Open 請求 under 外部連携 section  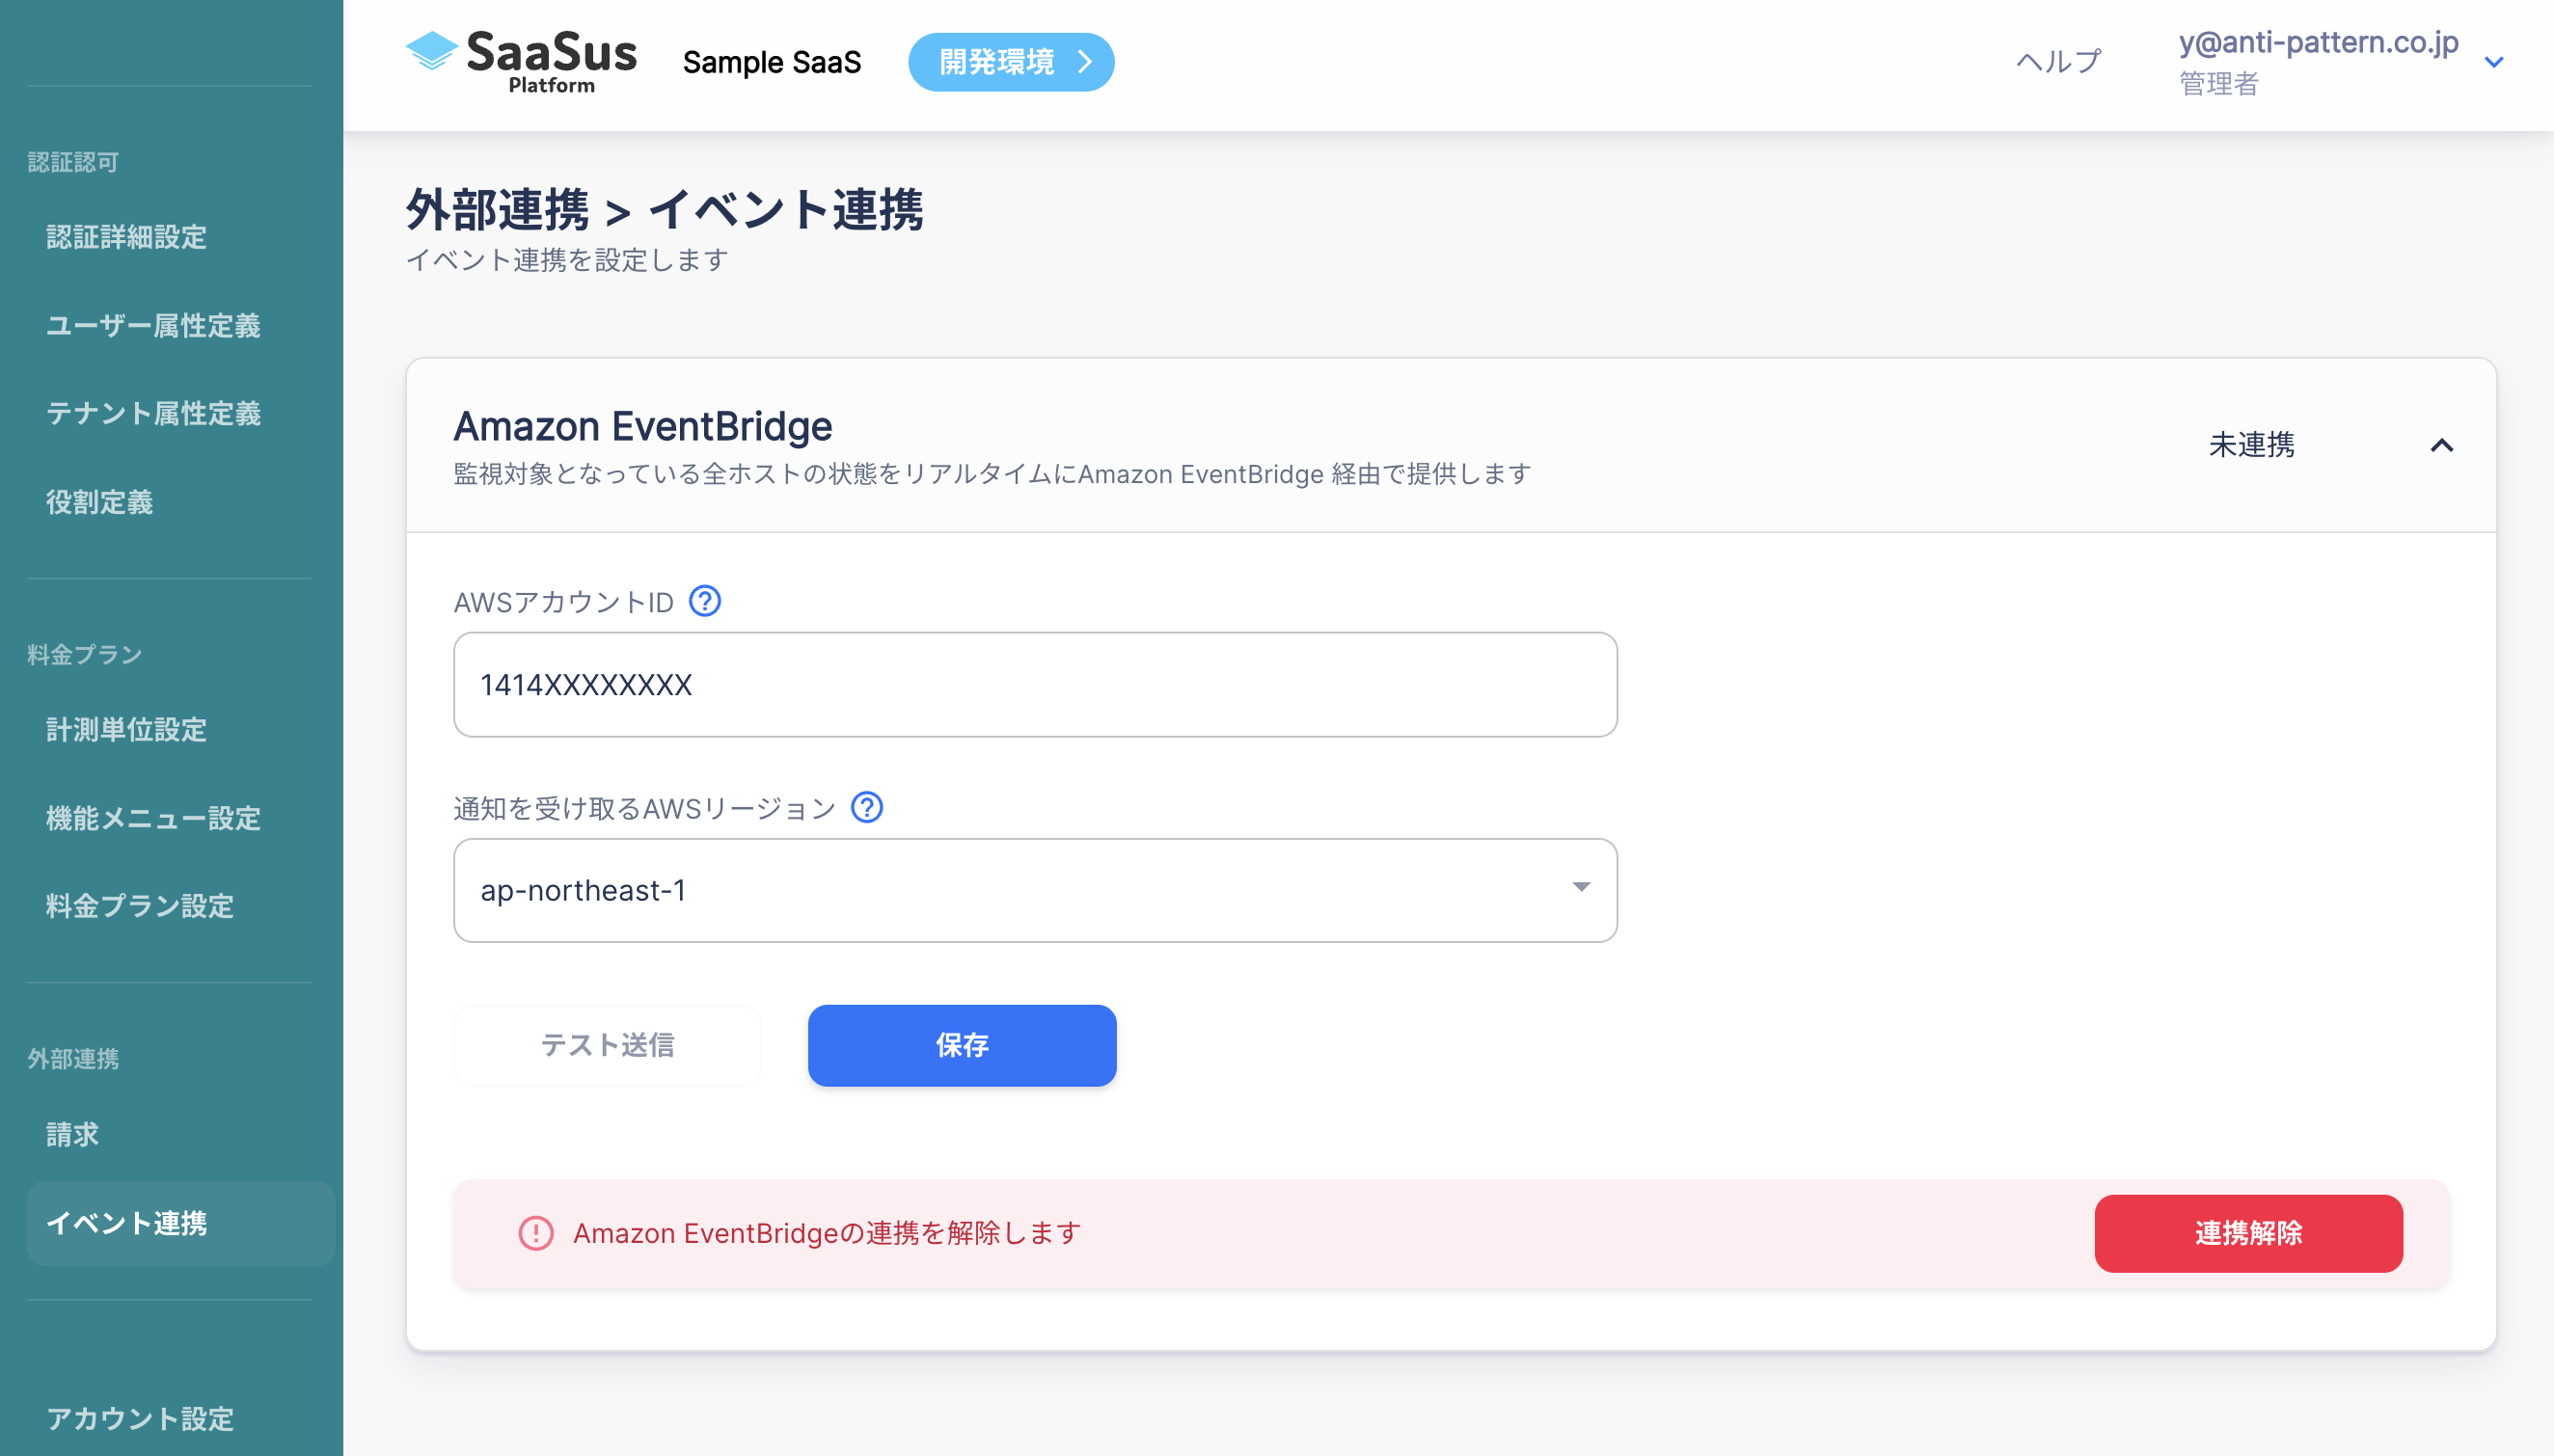72,1134
